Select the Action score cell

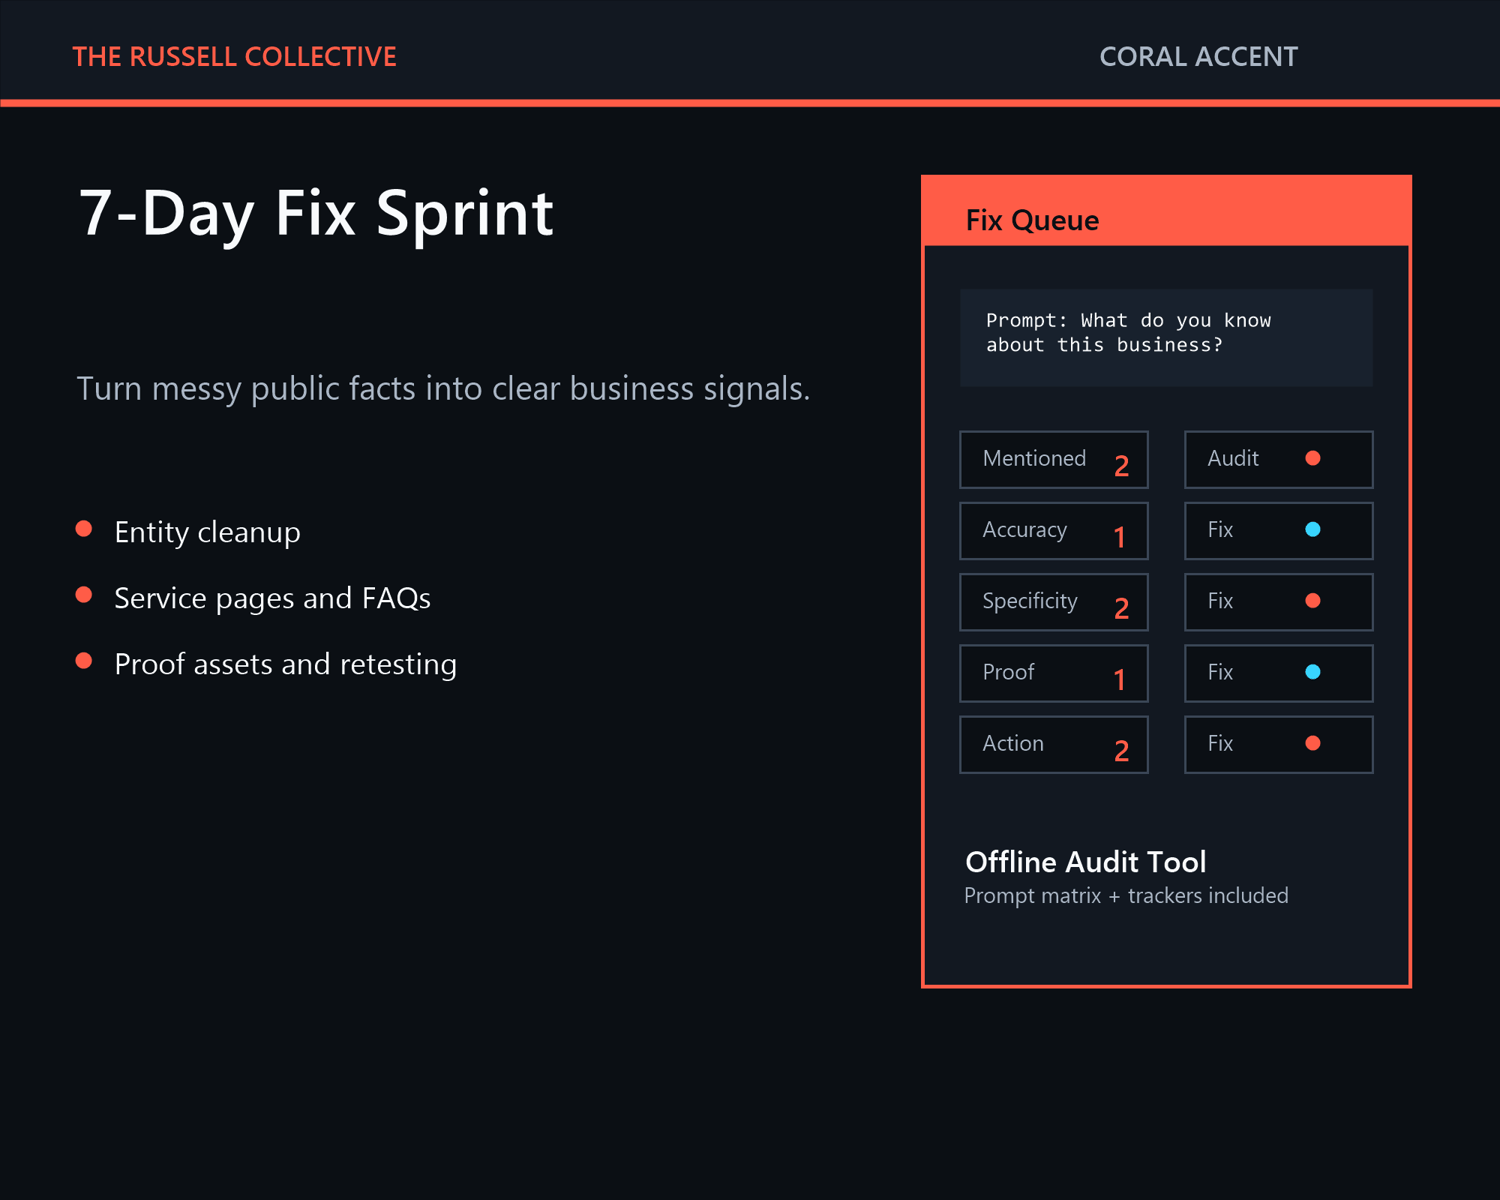point(1054,744)
